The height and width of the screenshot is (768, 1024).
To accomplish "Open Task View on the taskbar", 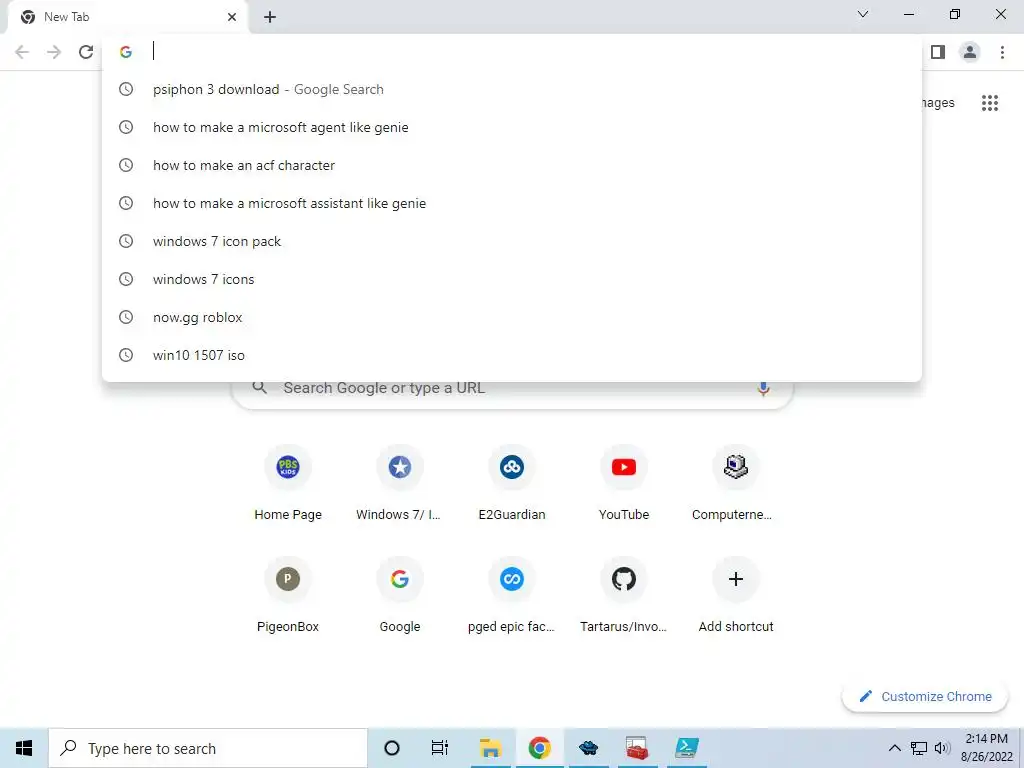I will 440,748.
